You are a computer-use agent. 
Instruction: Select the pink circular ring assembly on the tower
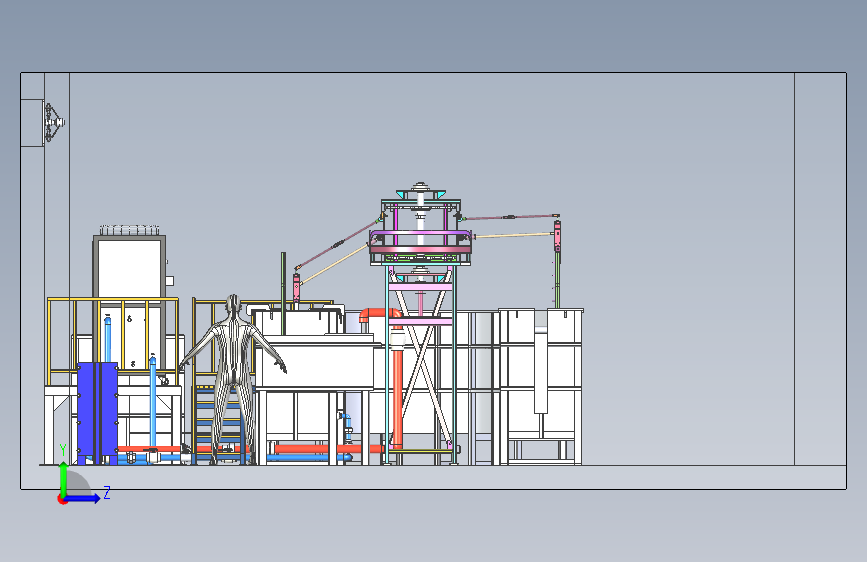pos(420,243)
